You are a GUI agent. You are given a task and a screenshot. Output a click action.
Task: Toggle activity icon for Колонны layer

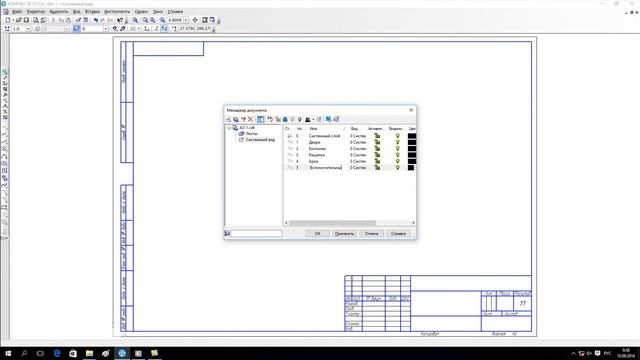coord(377,149)
